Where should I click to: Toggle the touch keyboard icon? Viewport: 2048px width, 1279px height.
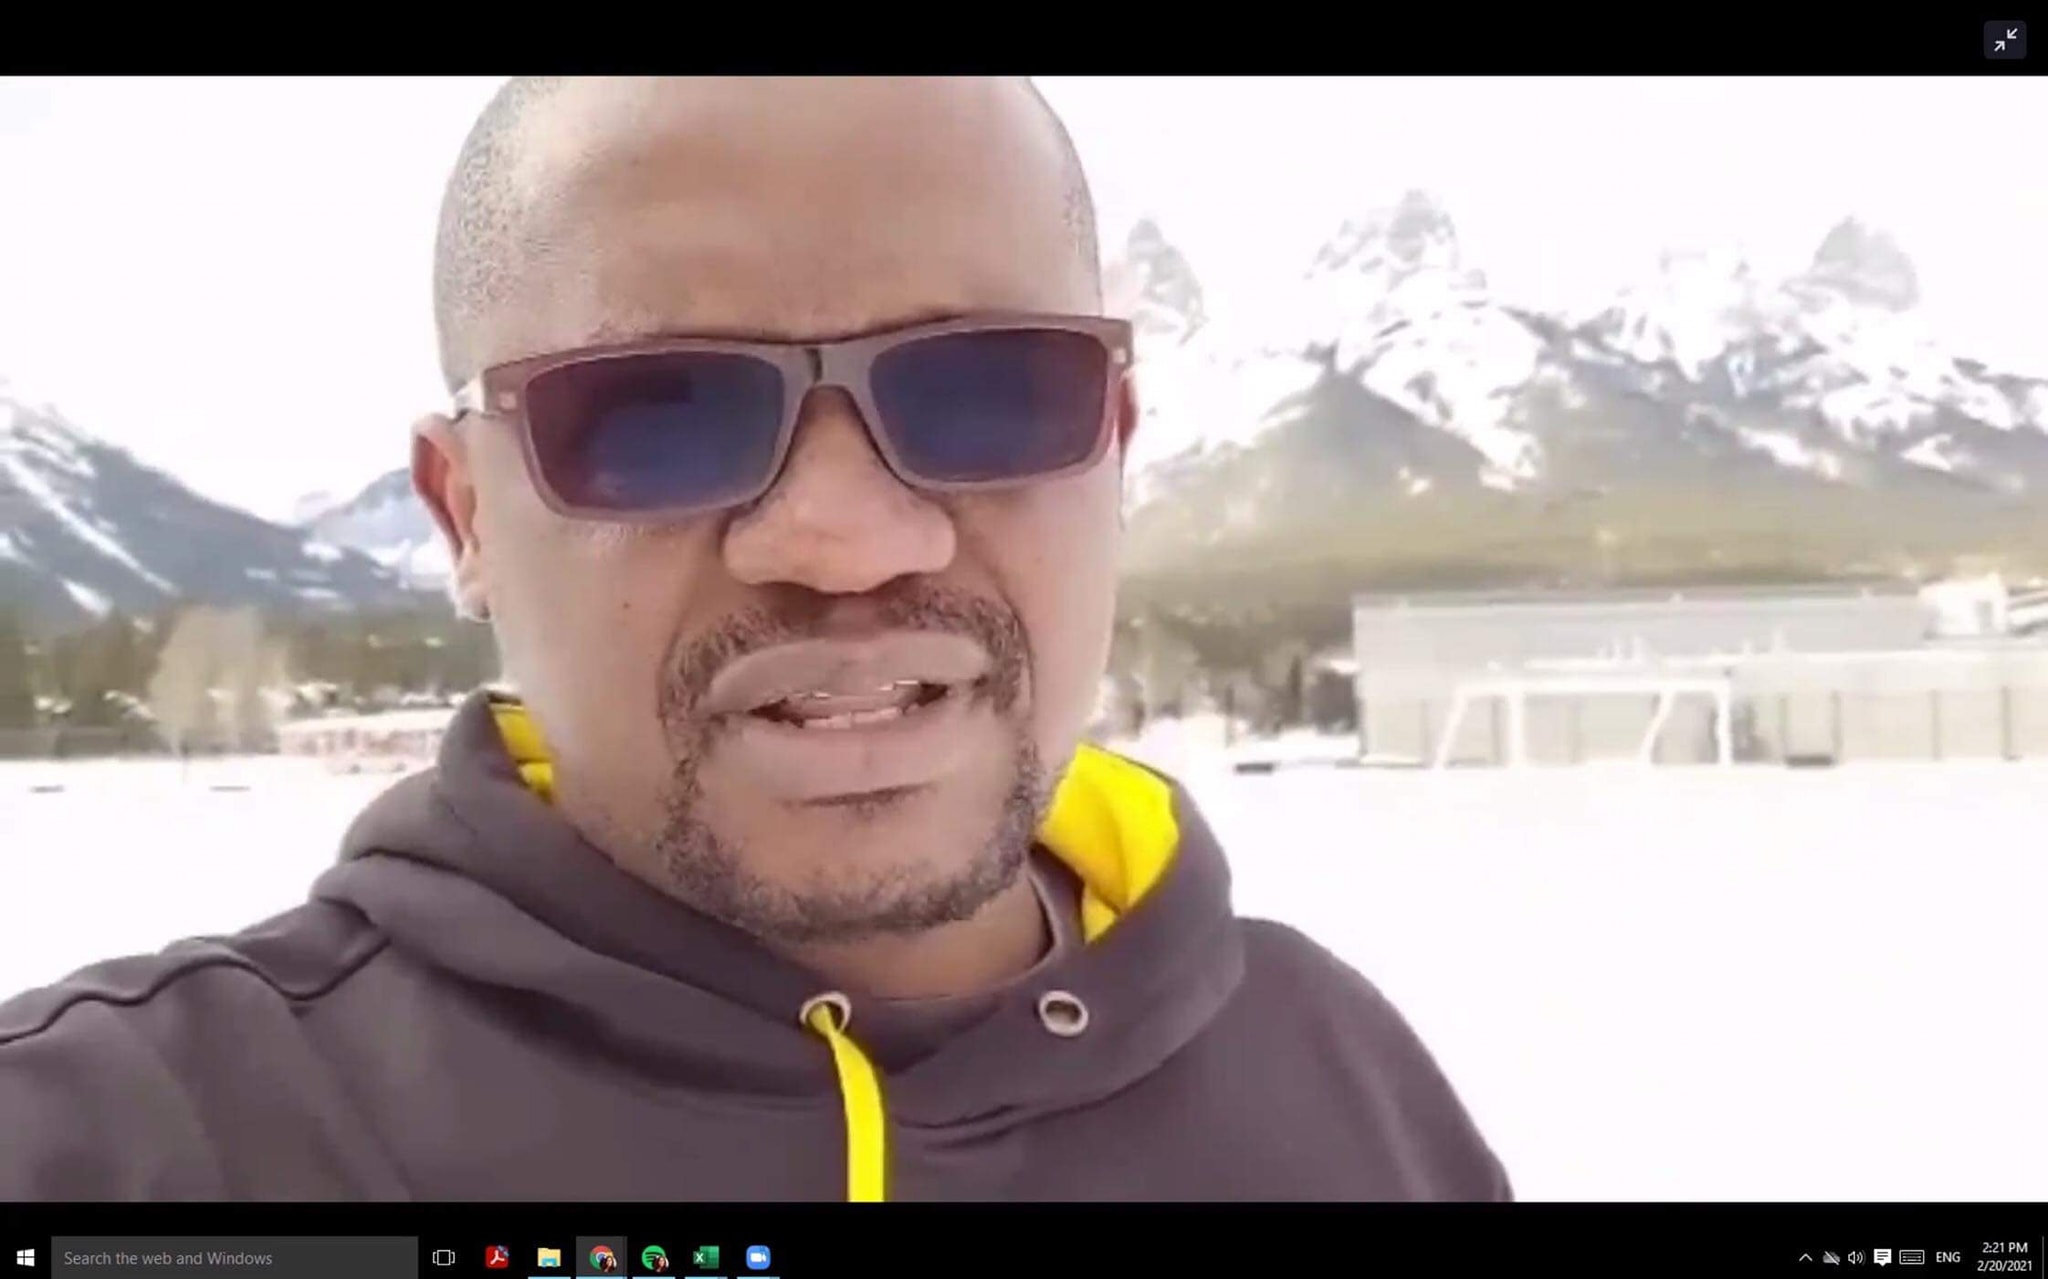coord(1912,1257)
